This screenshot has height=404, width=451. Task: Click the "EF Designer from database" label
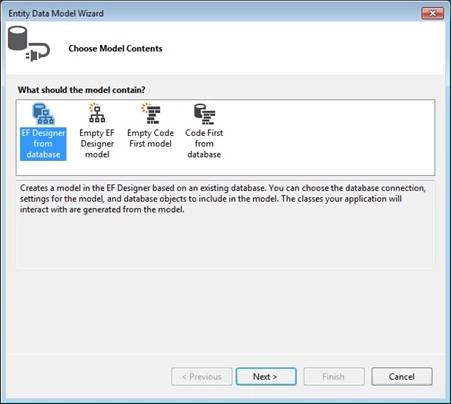pyautogui.click(x=43, y=144)
